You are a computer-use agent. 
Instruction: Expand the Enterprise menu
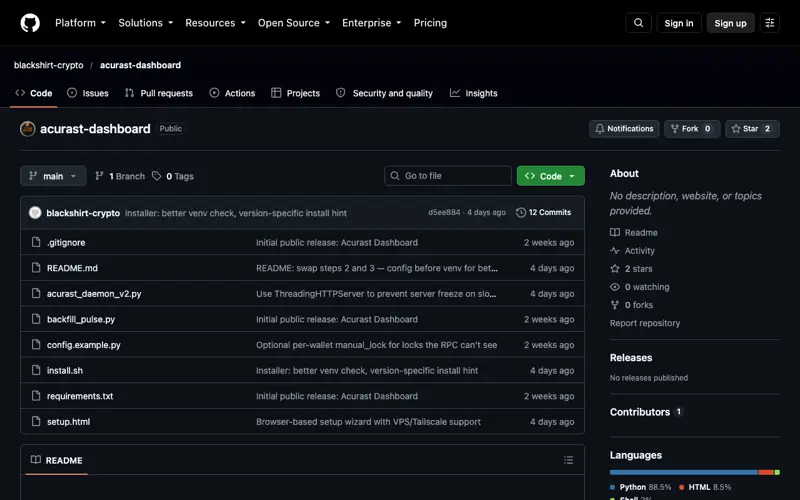point(371,23)
